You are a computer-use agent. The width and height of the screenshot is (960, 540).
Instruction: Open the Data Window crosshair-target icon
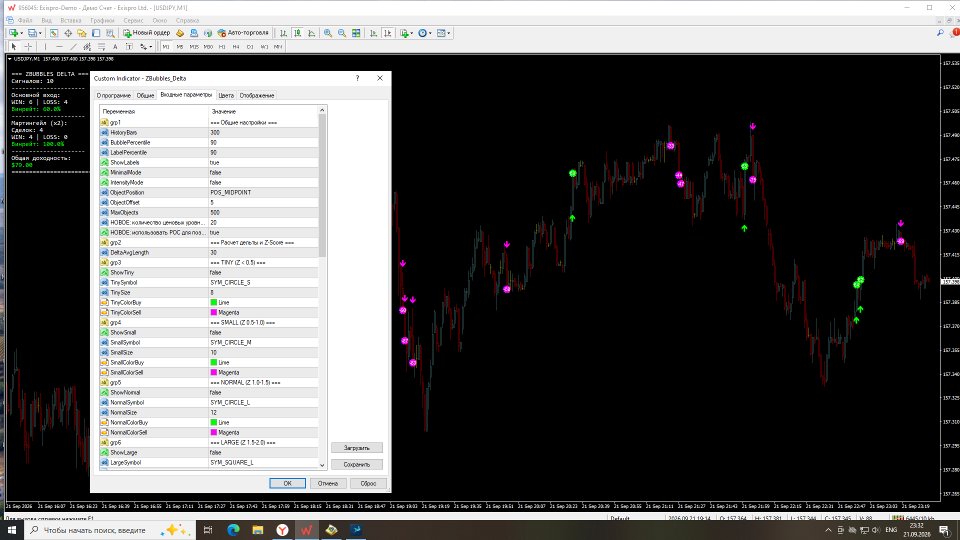[68, 33]
